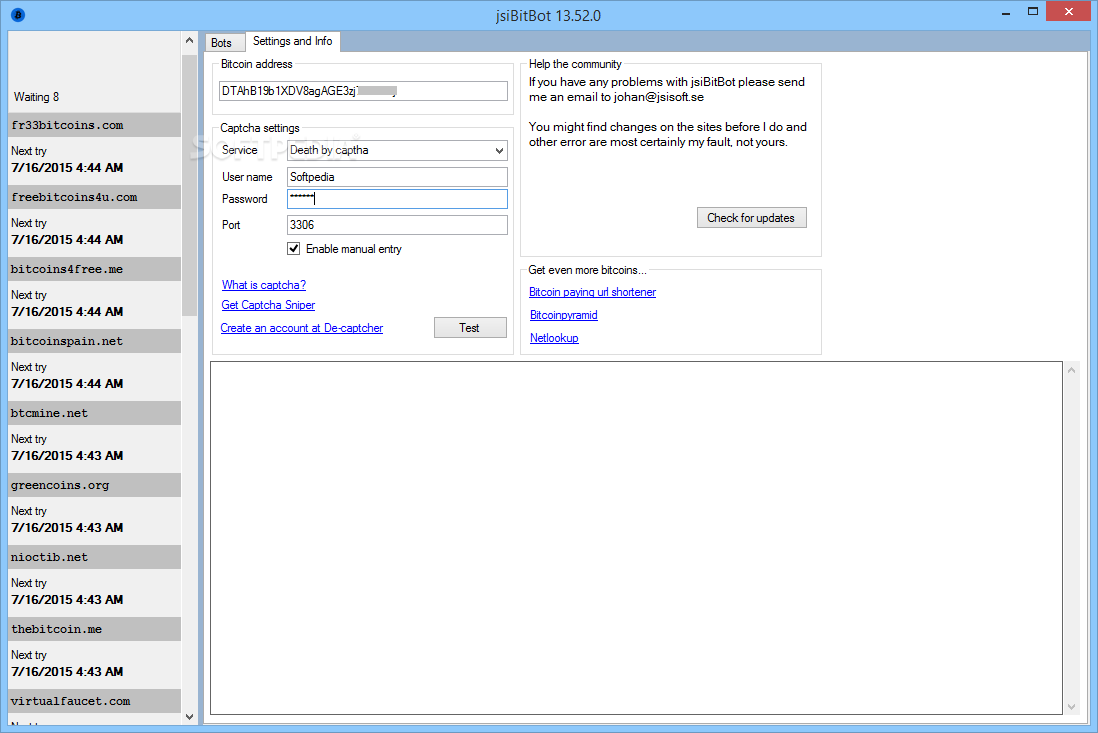Click the Next try time under thebitcoin.me
The width and height of the screenshot is (1098, 733).
tap(67, 671)
